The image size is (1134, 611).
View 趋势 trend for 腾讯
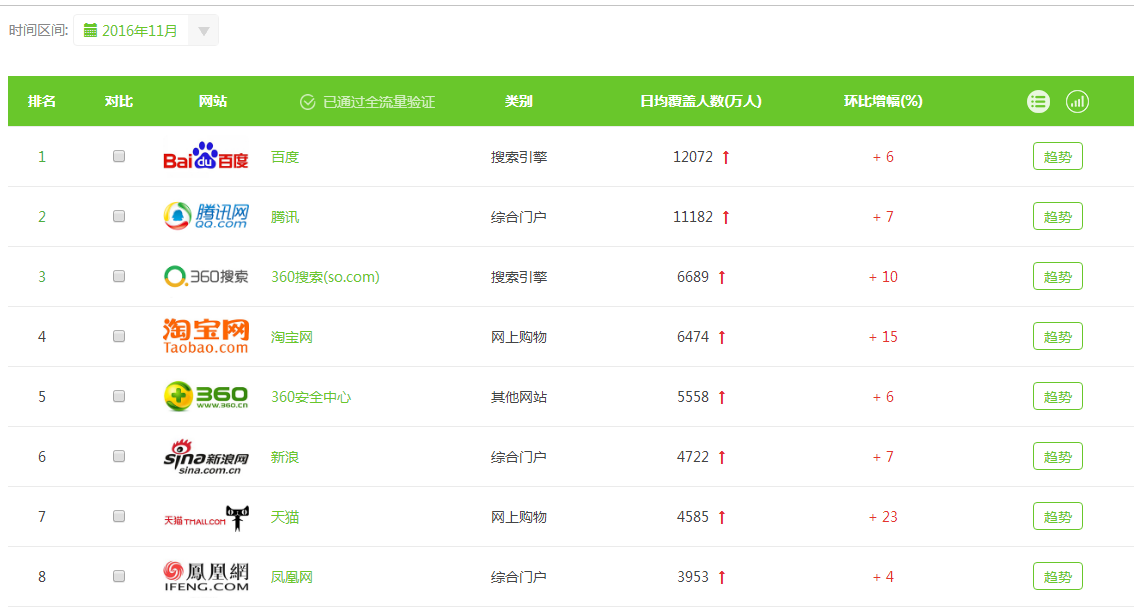pos(1057,217)
